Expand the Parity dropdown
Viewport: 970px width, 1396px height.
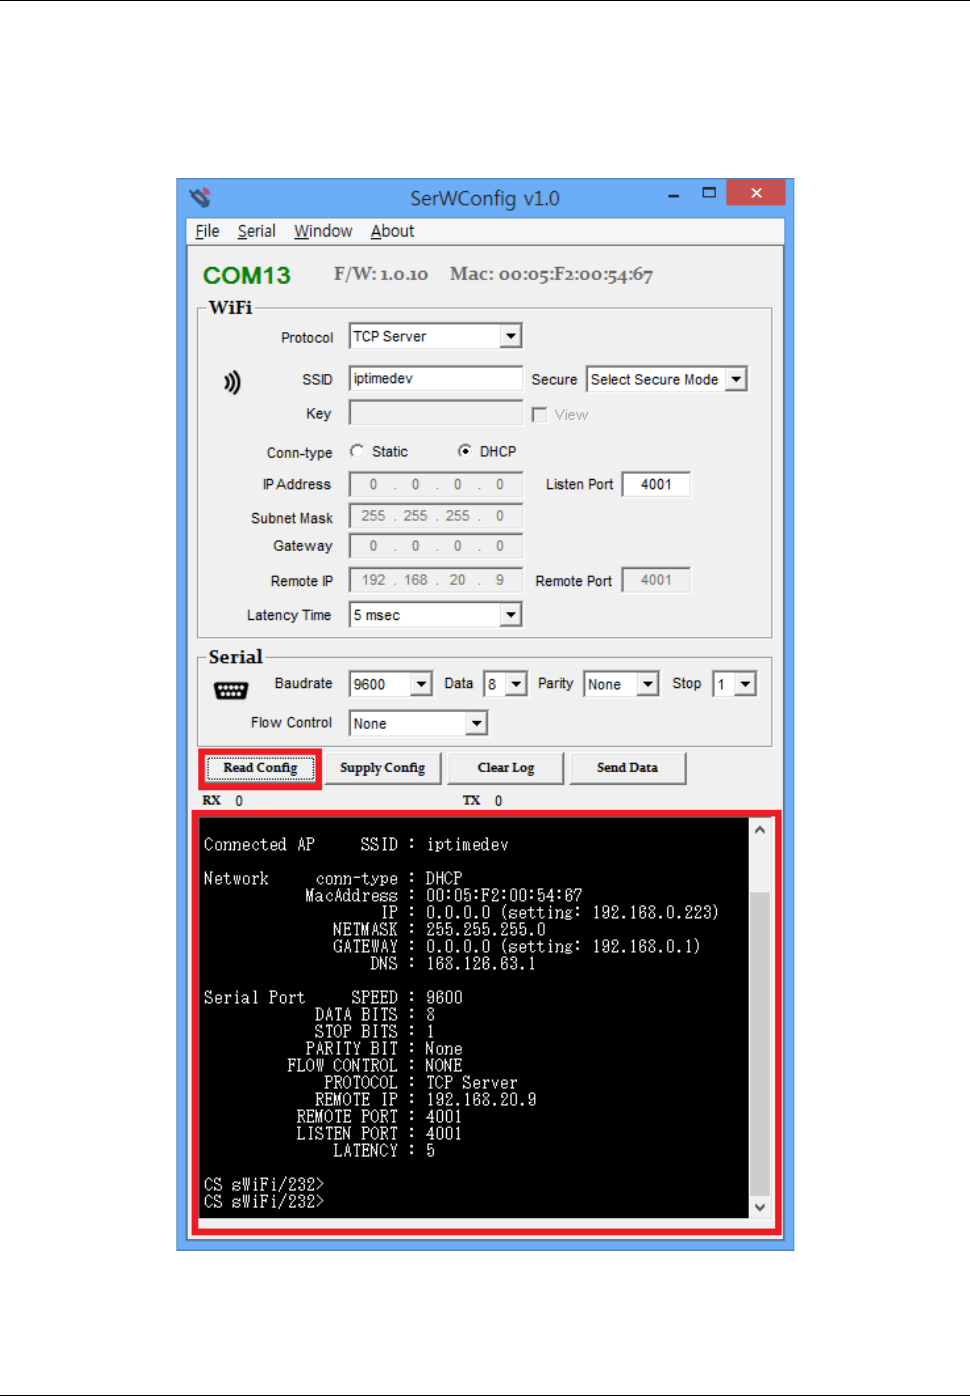pos(648,684)
